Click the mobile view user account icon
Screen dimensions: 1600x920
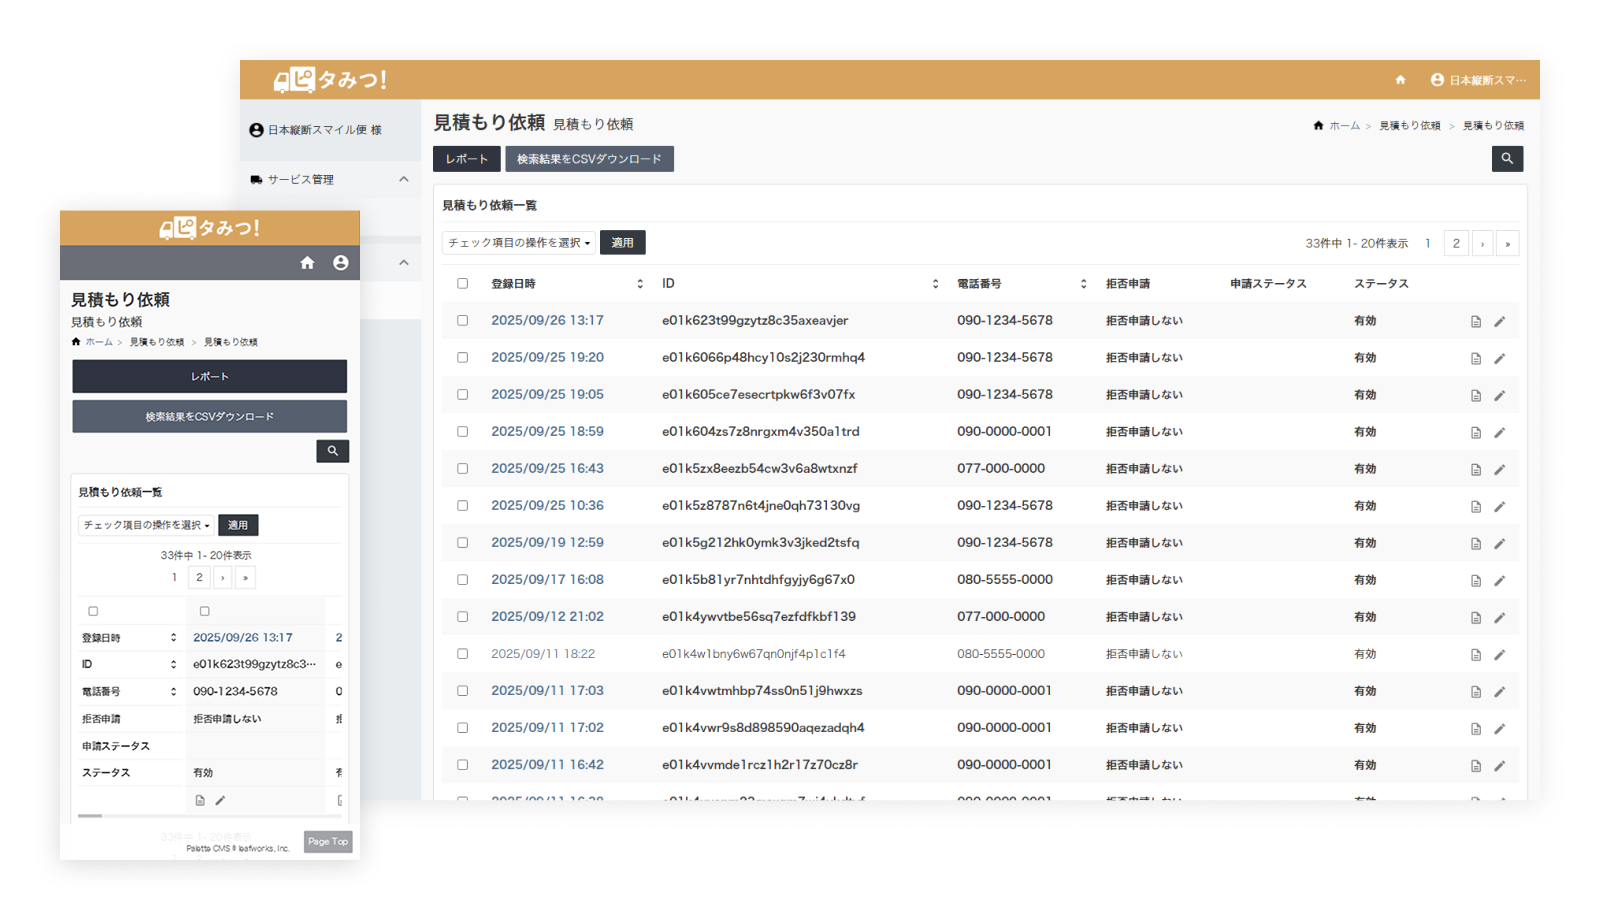pyautogui.click(x=341, y=263)
